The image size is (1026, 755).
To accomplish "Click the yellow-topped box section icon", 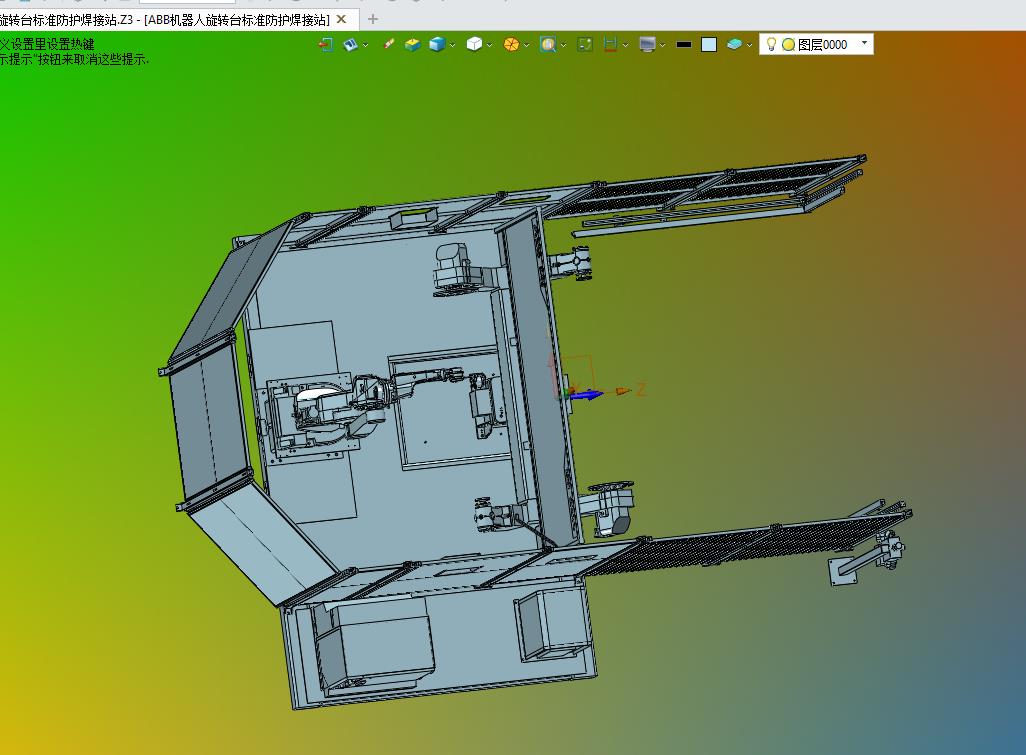I will 413,44.
